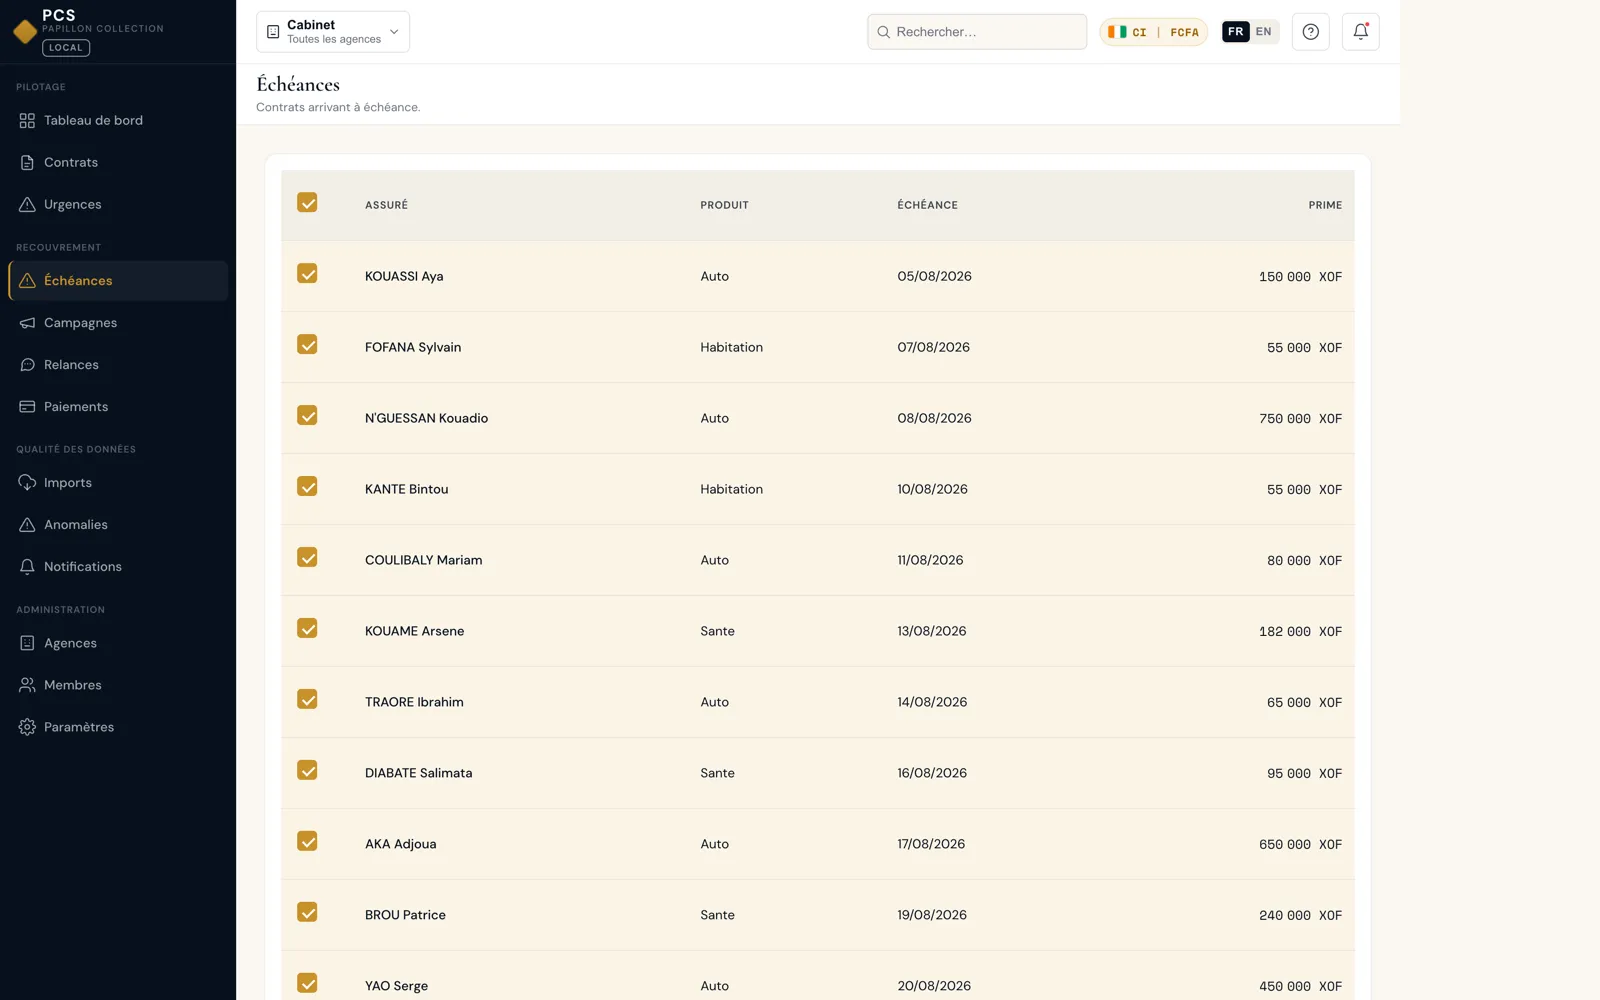Click the LOCAL environment badge
The height and width of the screenshot is (1000, 1600).
[66, 48]
